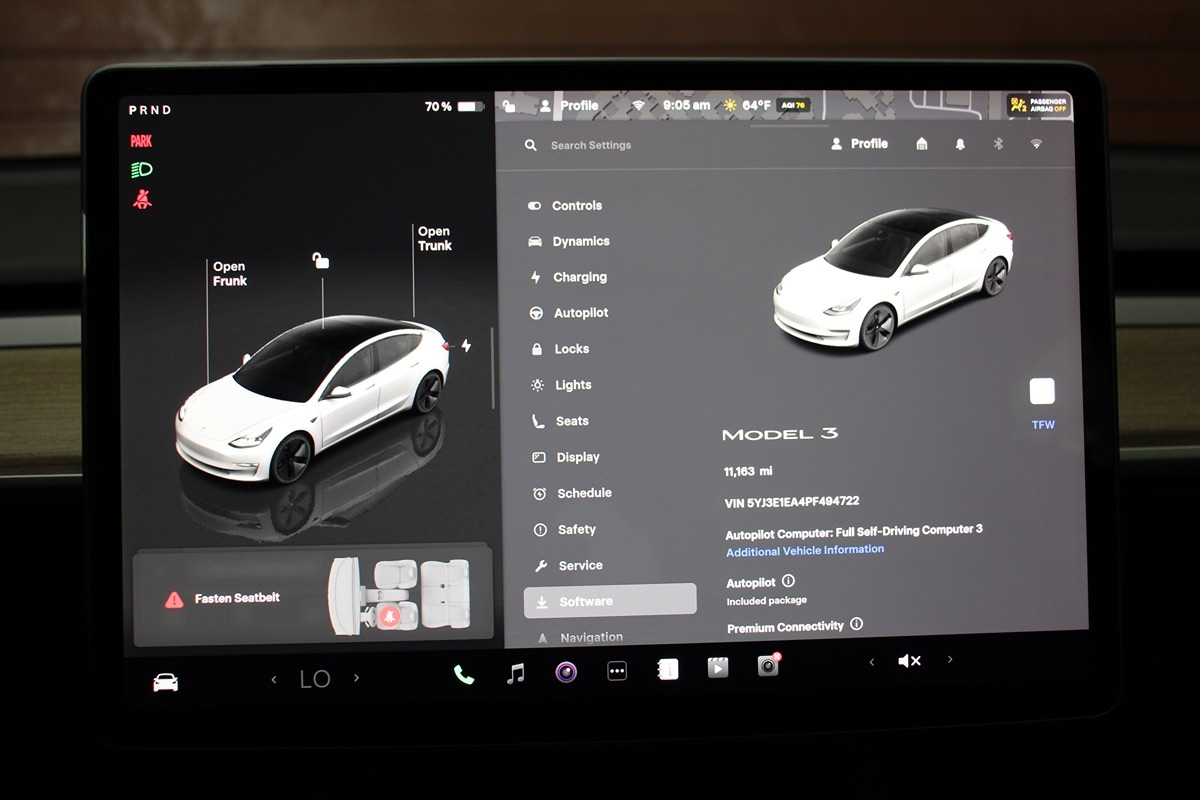Viewport: 1200px width, 800px height.
Task: Toggle the muted speaker volume icon
Action: coord(909,661)
